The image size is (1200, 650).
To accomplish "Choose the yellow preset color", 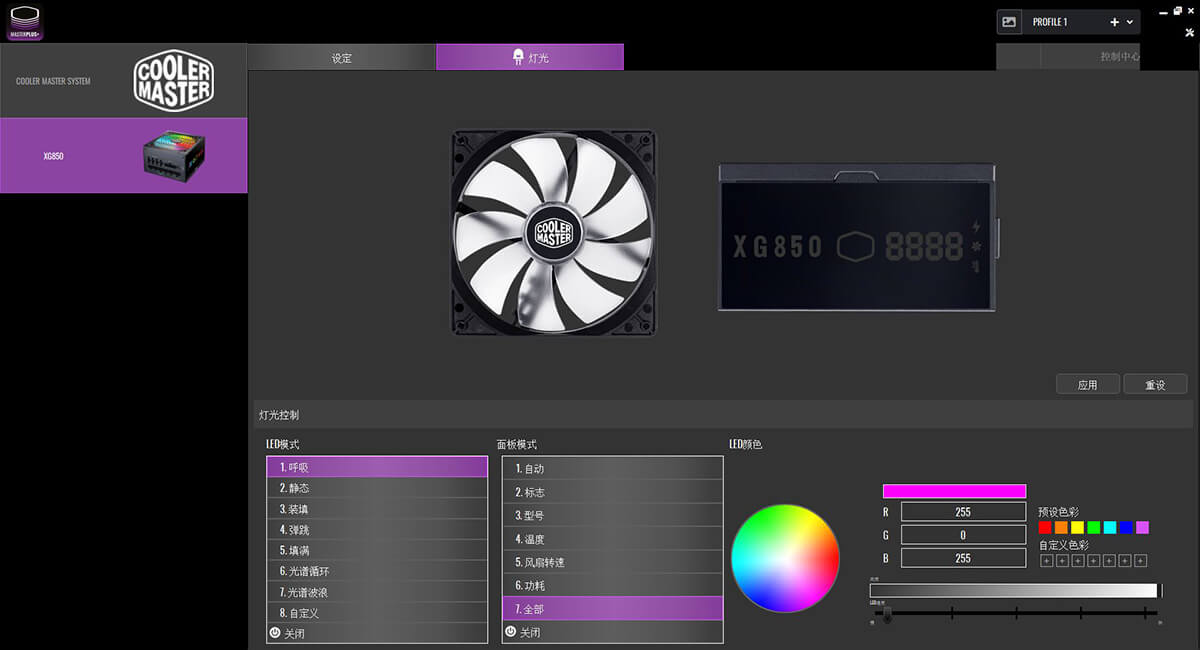I will coord(1077,527).
